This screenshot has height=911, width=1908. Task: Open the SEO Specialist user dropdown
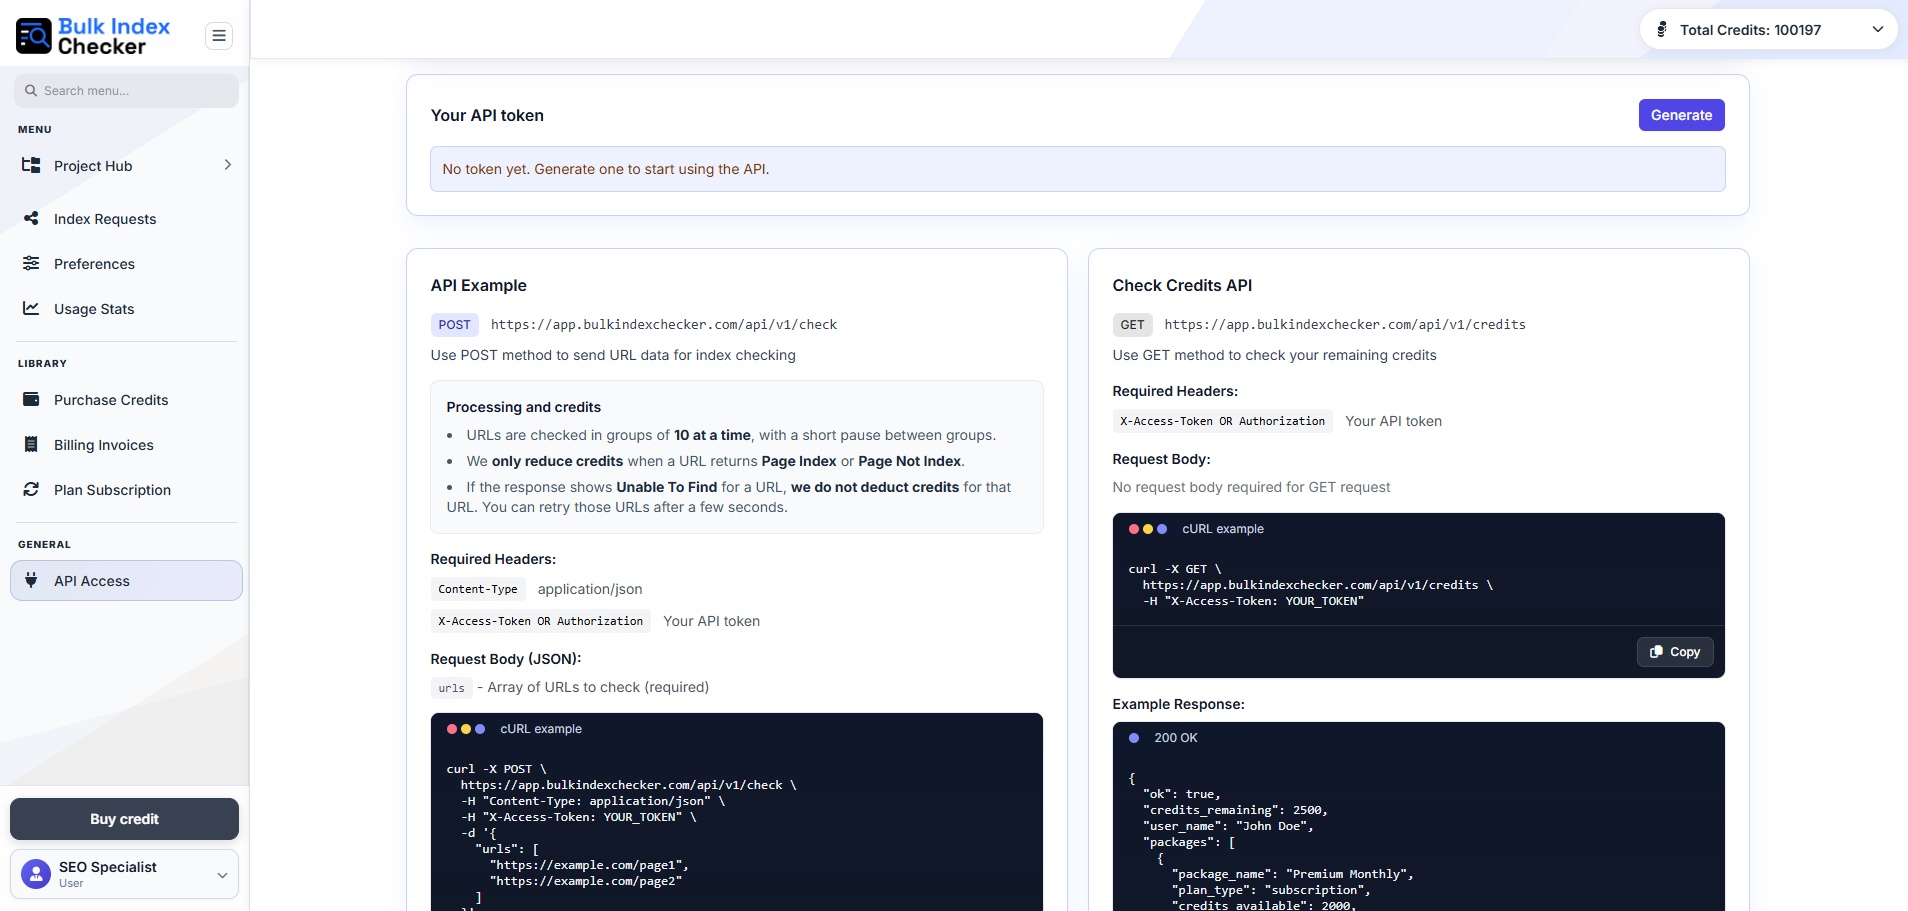coord(124,874)
